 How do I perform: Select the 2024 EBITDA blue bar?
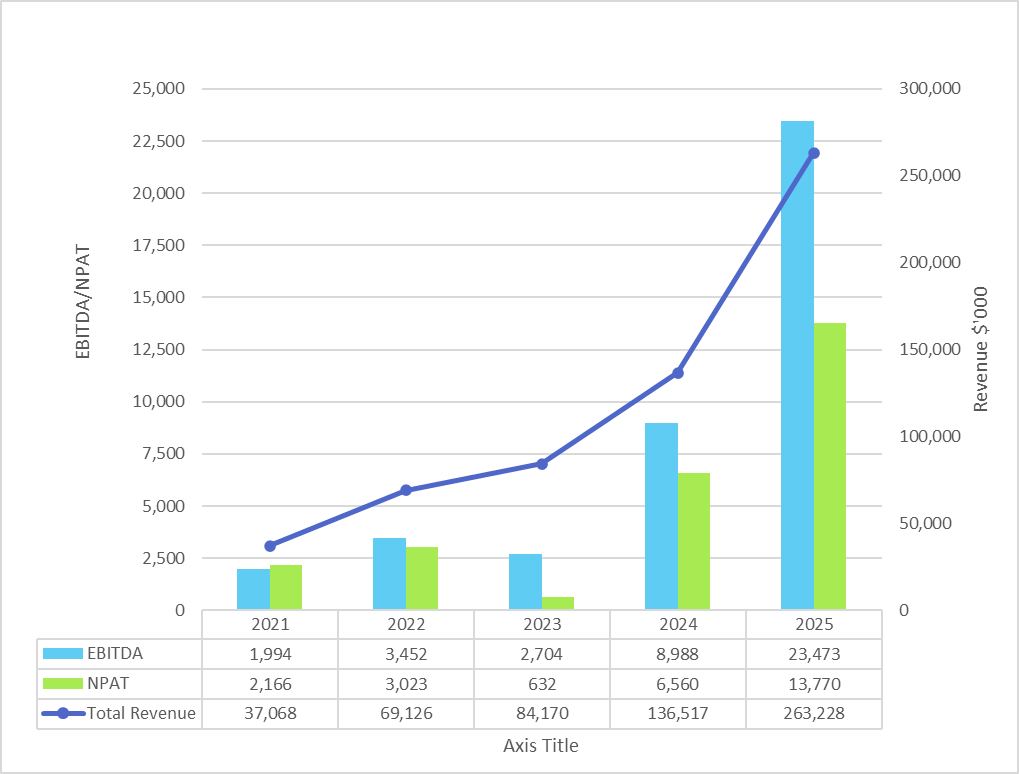661,516
